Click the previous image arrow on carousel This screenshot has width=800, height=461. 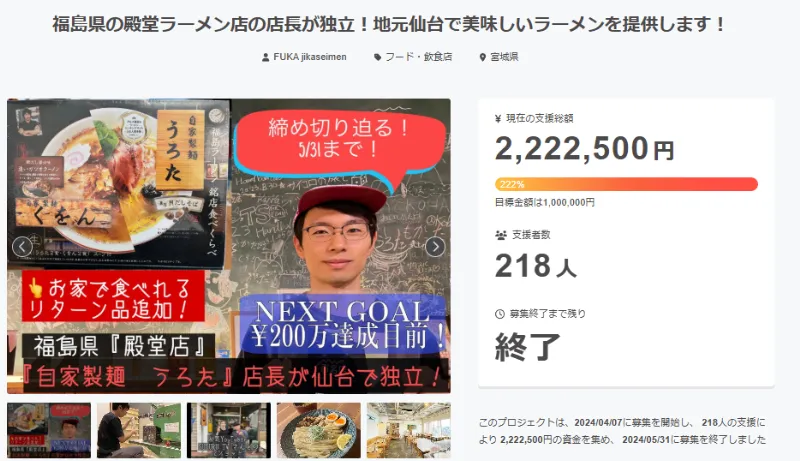(x=22, y=247)
